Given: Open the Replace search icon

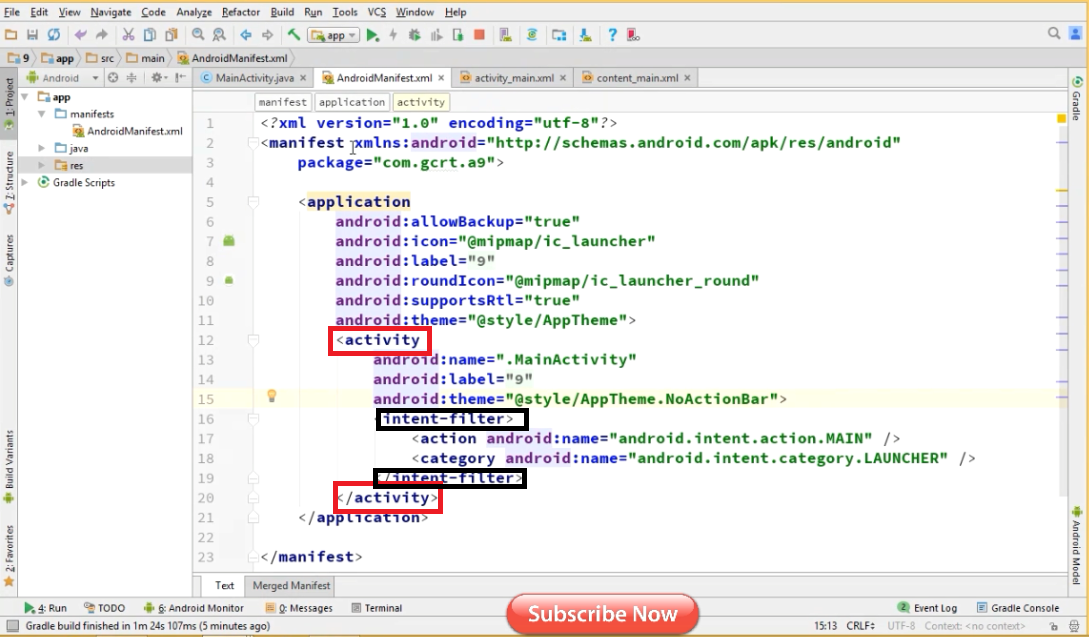Looking at the screenshot, I should click(x=219, y=35).
